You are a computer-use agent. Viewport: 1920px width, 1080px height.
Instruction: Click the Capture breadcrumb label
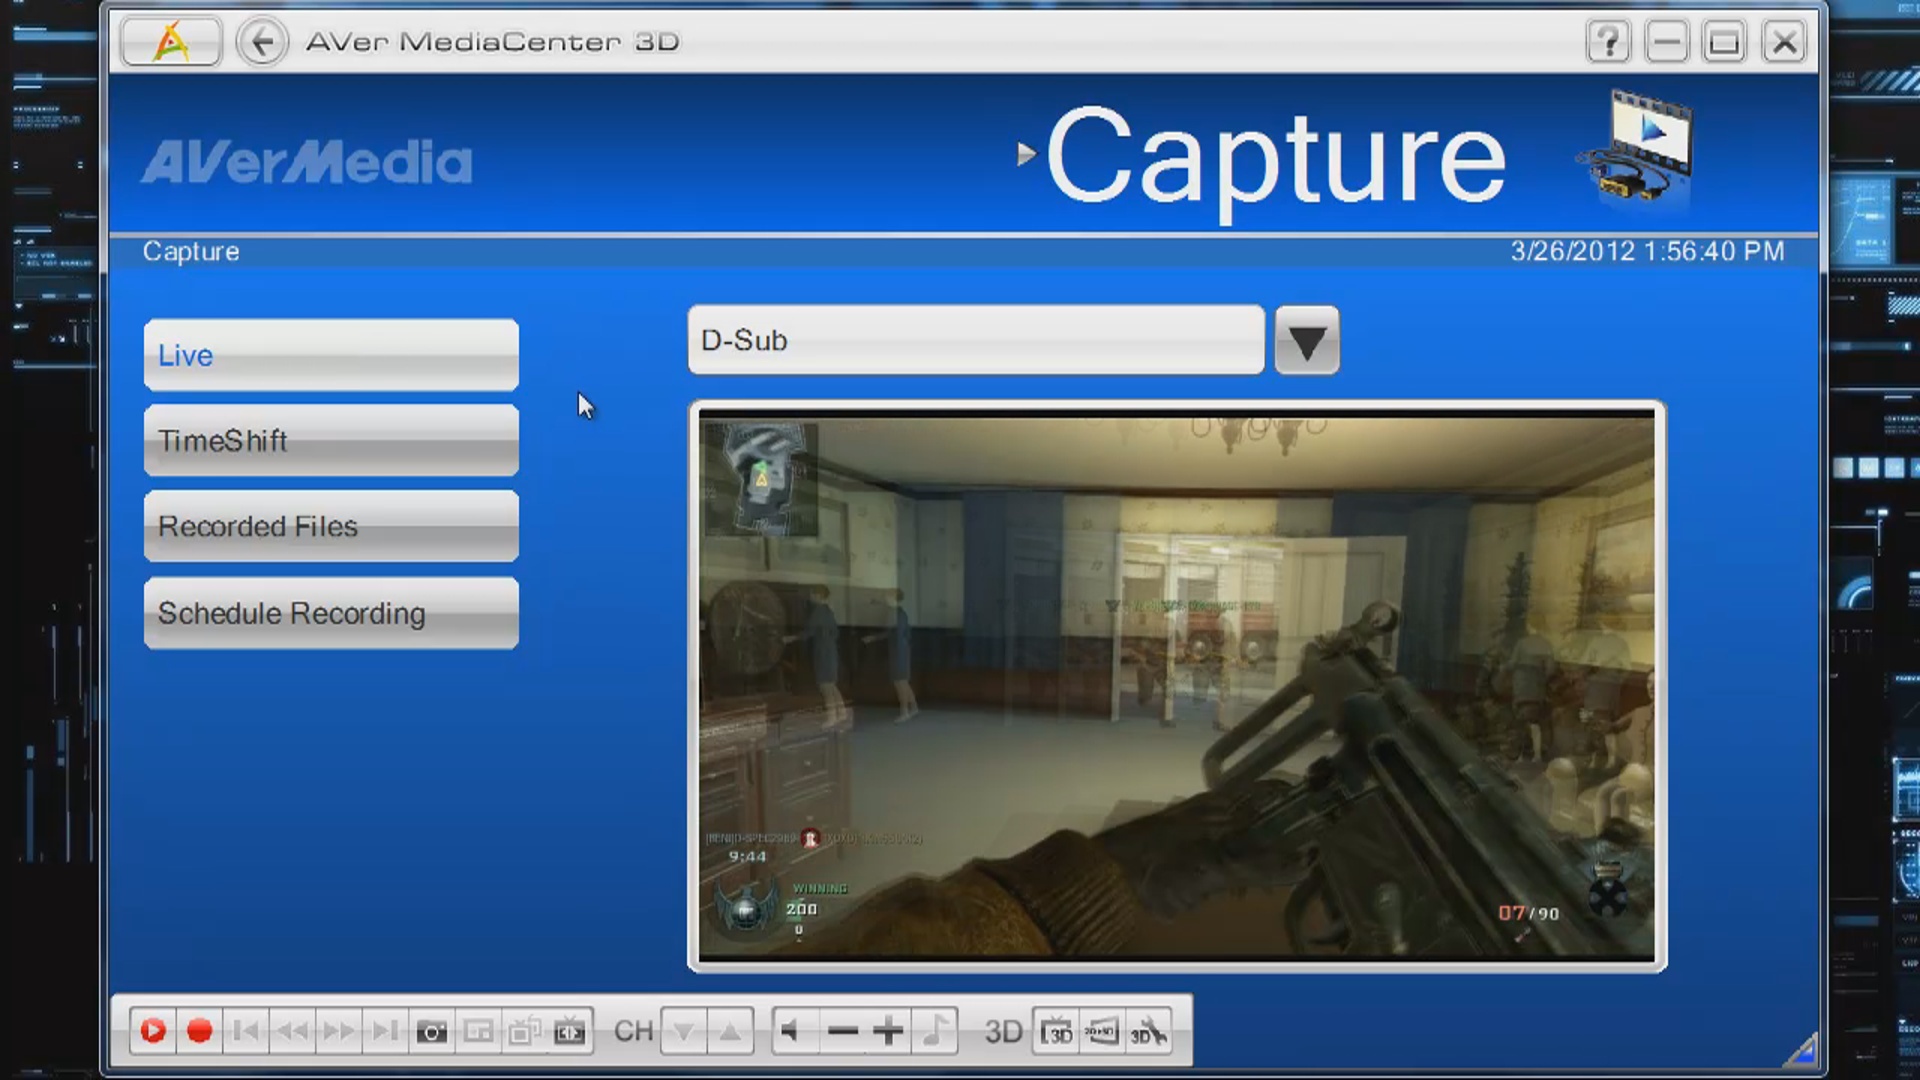(191, 251)
